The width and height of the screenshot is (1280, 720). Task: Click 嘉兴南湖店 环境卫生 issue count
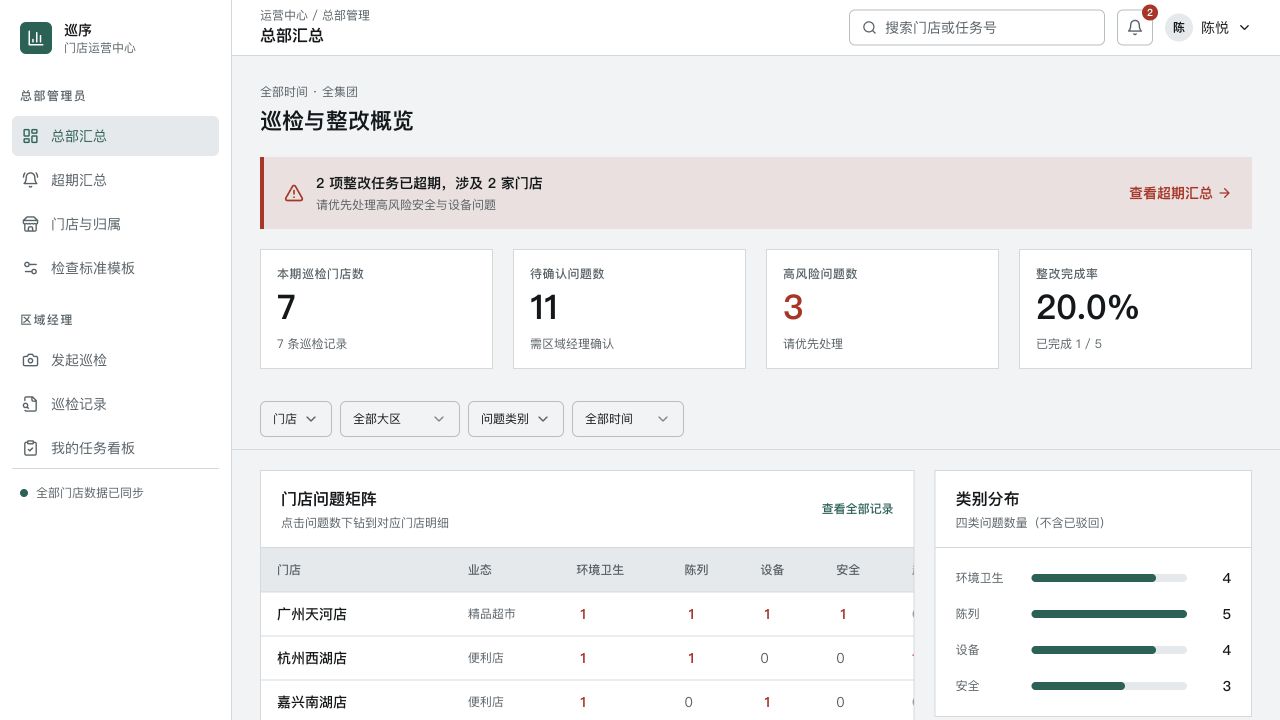tap(583, 702)
